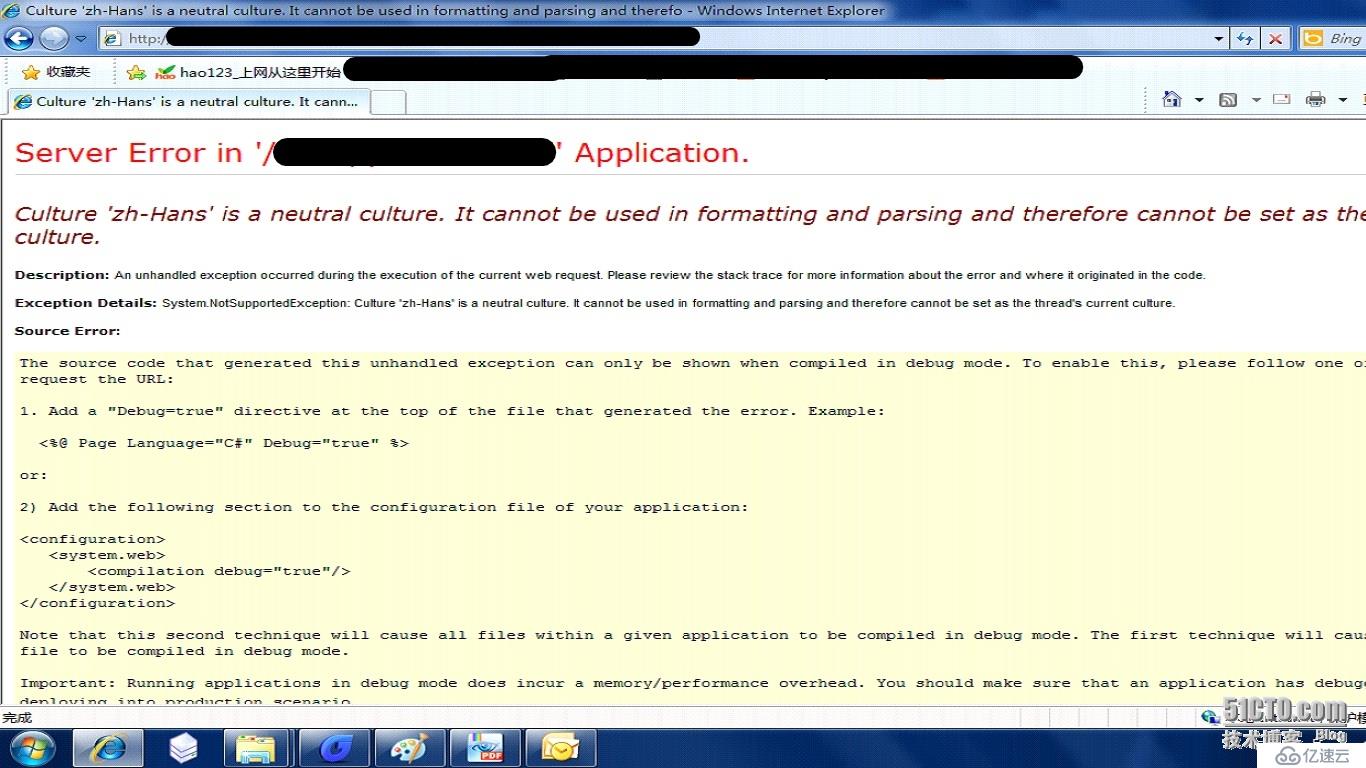Click the RSS feeds icon
1366x768 pixels.
[1228, 100]
